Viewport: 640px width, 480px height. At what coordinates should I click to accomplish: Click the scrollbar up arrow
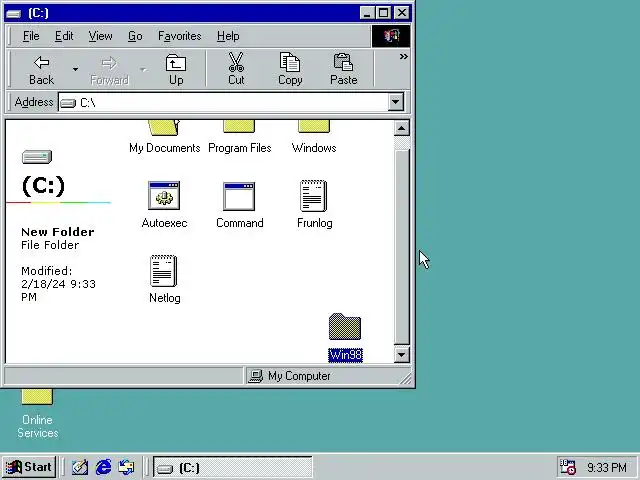[x=402, y=128]
